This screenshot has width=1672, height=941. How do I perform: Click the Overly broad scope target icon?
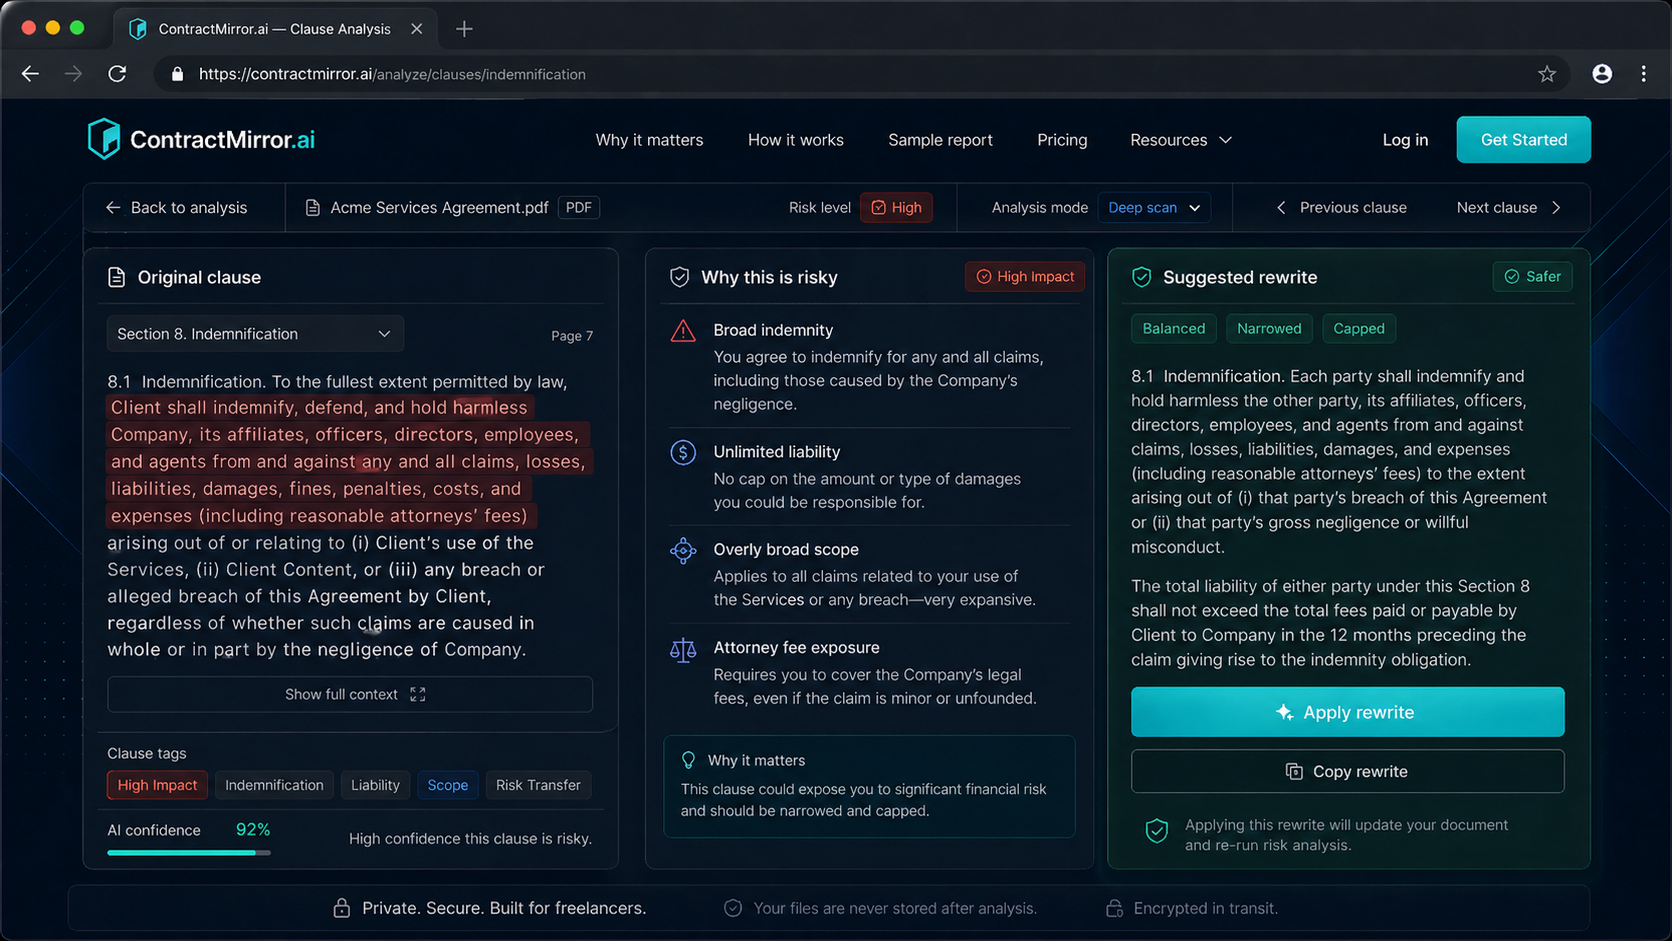click(x=683, y=551)
